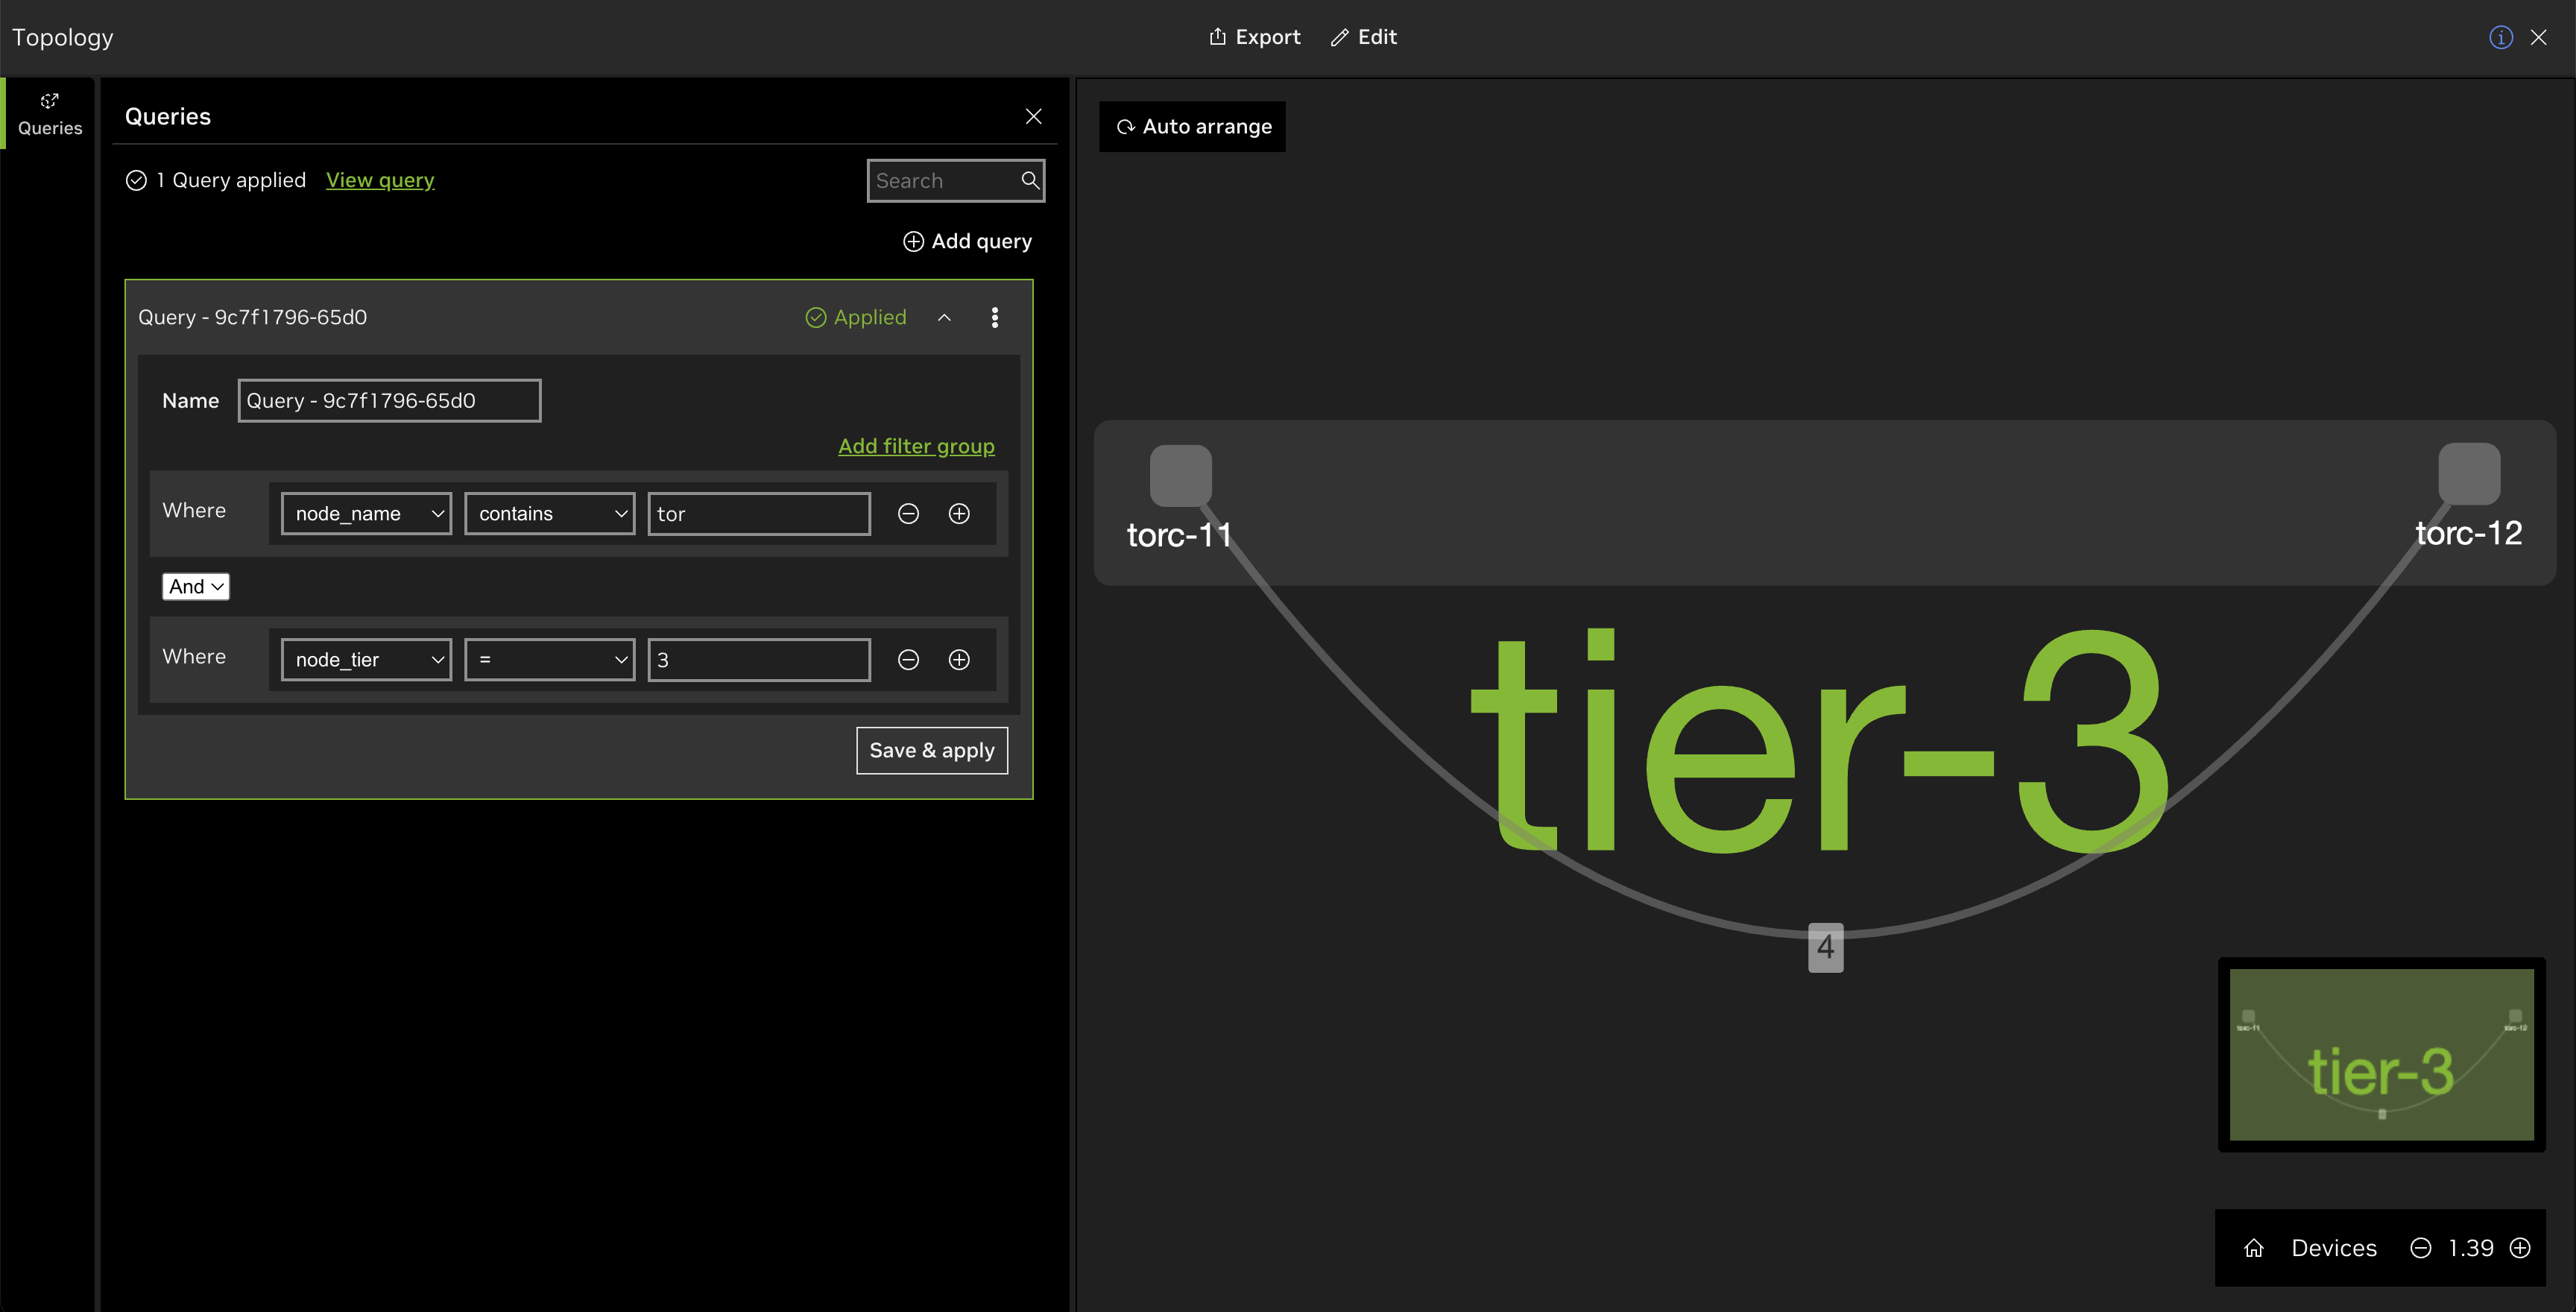Remove the node_name filter row
2576x1312 pixels.
(908, 513)
